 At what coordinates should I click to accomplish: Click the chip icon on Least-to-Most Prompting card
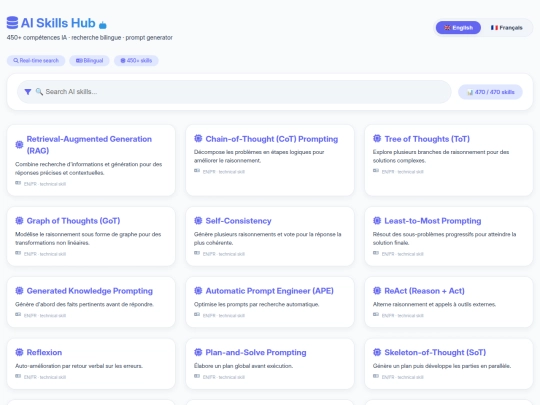(x=377, y=220)
